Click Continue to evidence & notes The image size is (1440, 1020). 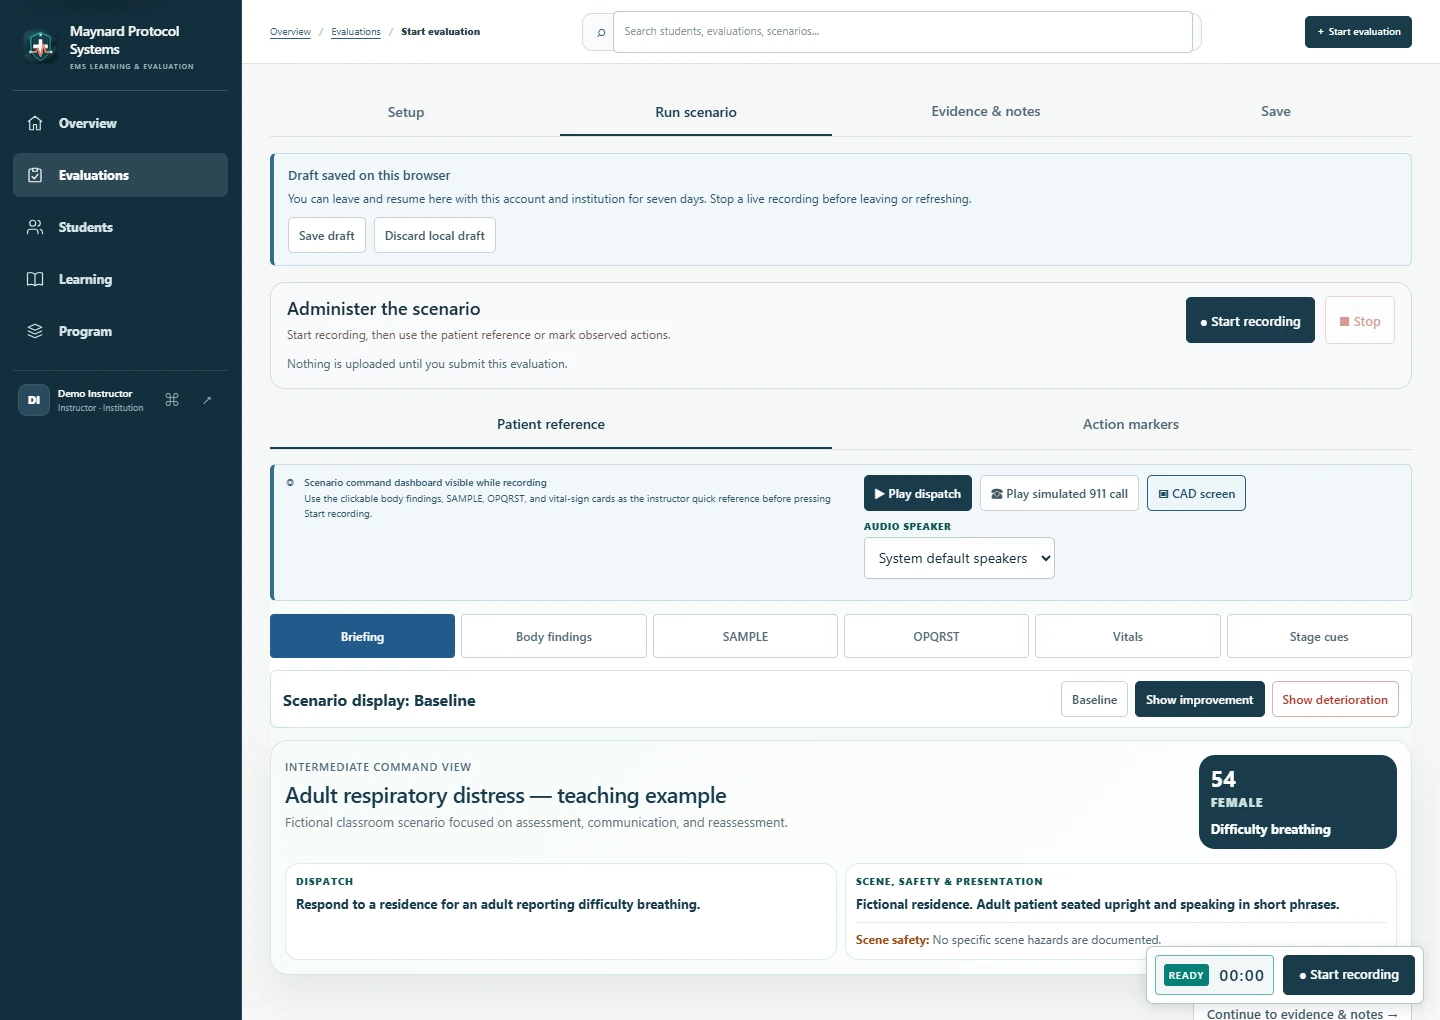1302,1012
